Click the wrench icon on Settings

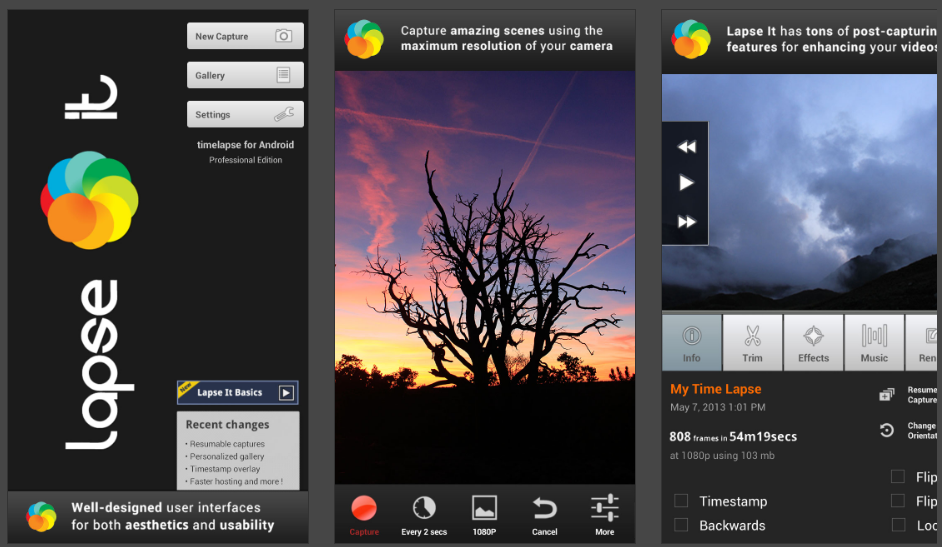(x=284, y=114)
